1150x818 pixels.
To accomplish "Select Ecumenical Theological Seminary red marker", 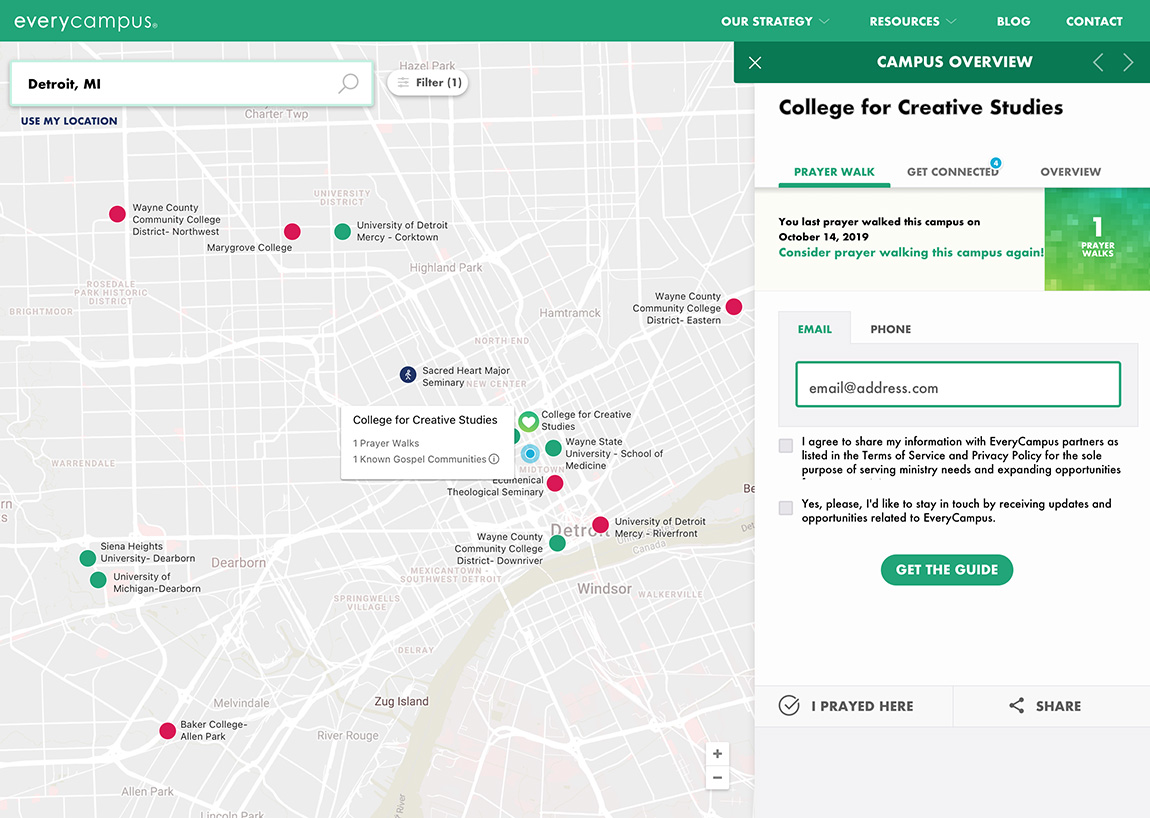I will click(x=555, y=483).
